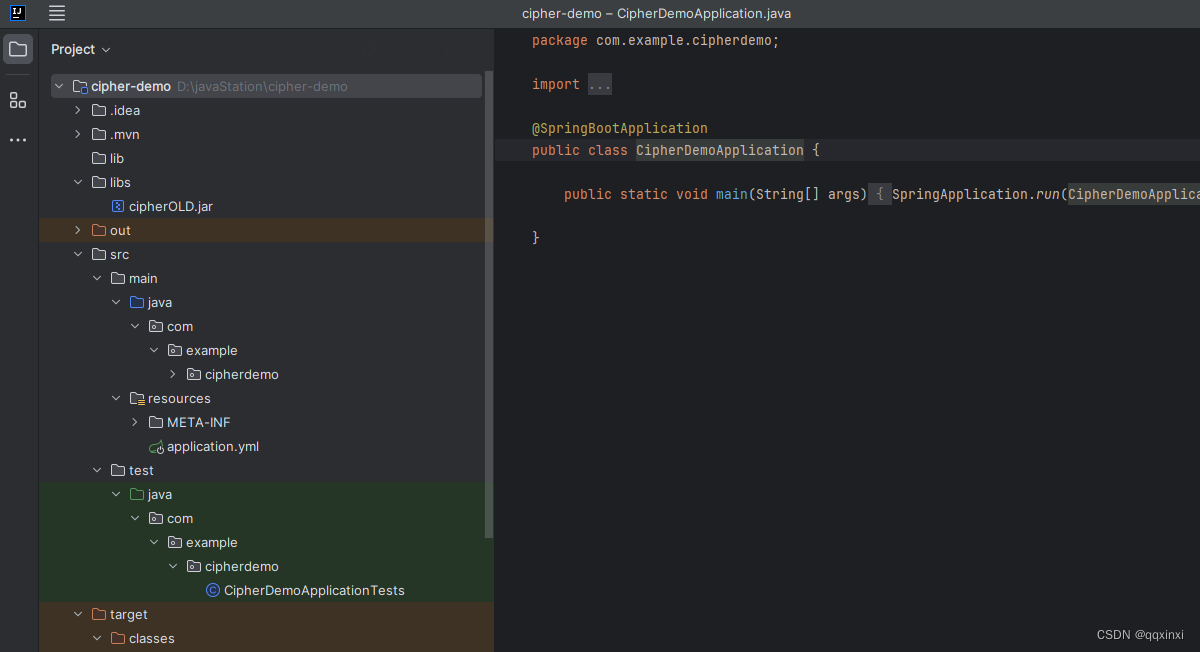Viewport: 1200px width, 652px height.
Task: Click the example package icon under test
Action: click(175, 542)
